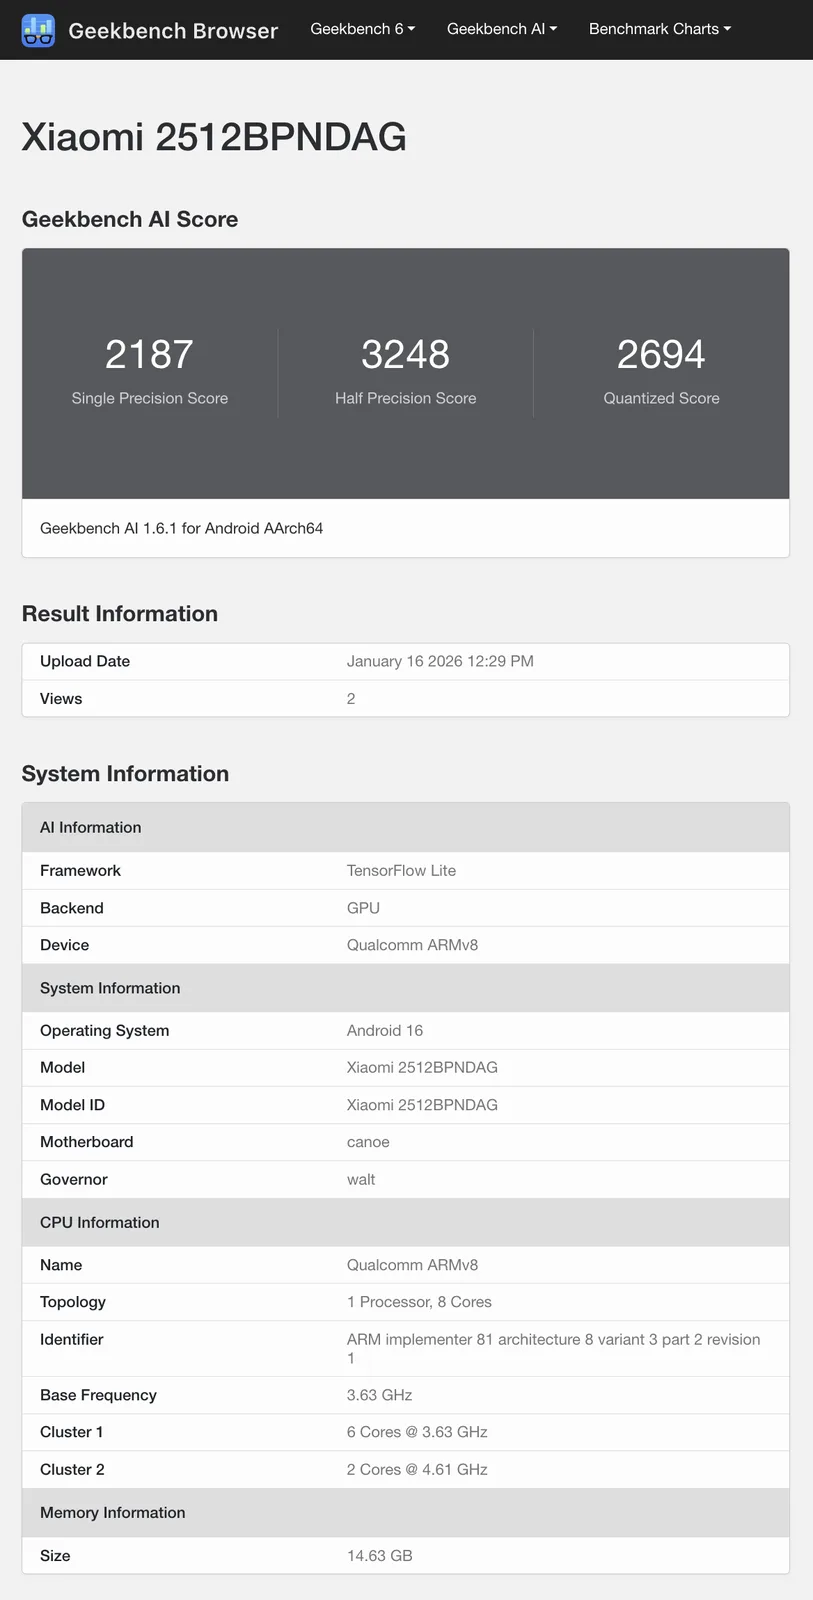
Task: Click the CPU Information section header
Action: pos(100,1223)
